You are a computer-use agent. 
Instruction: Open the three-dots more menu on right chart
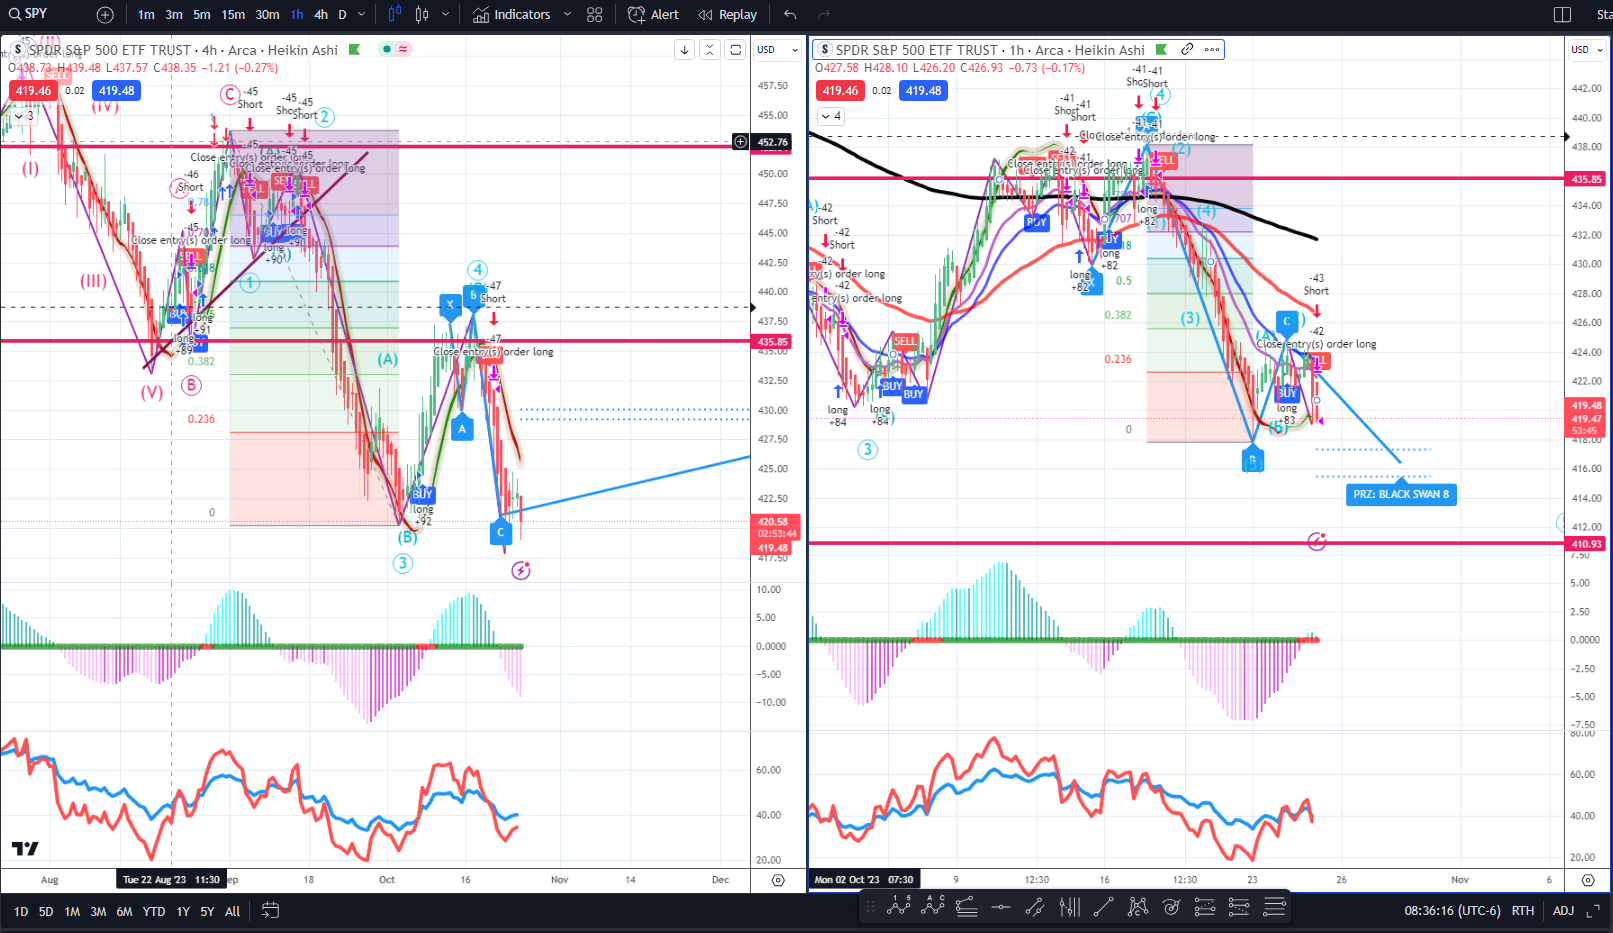[x=1212, y=49]
